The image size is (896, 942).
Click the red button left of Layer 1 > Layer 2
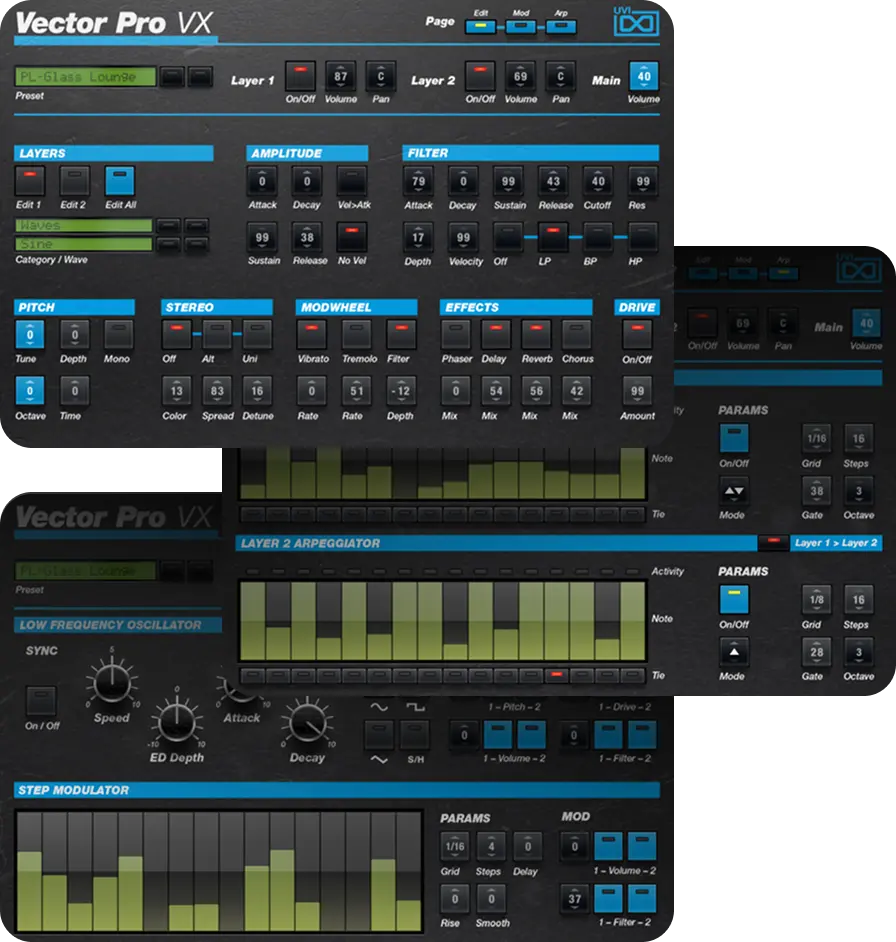point(773,542)
